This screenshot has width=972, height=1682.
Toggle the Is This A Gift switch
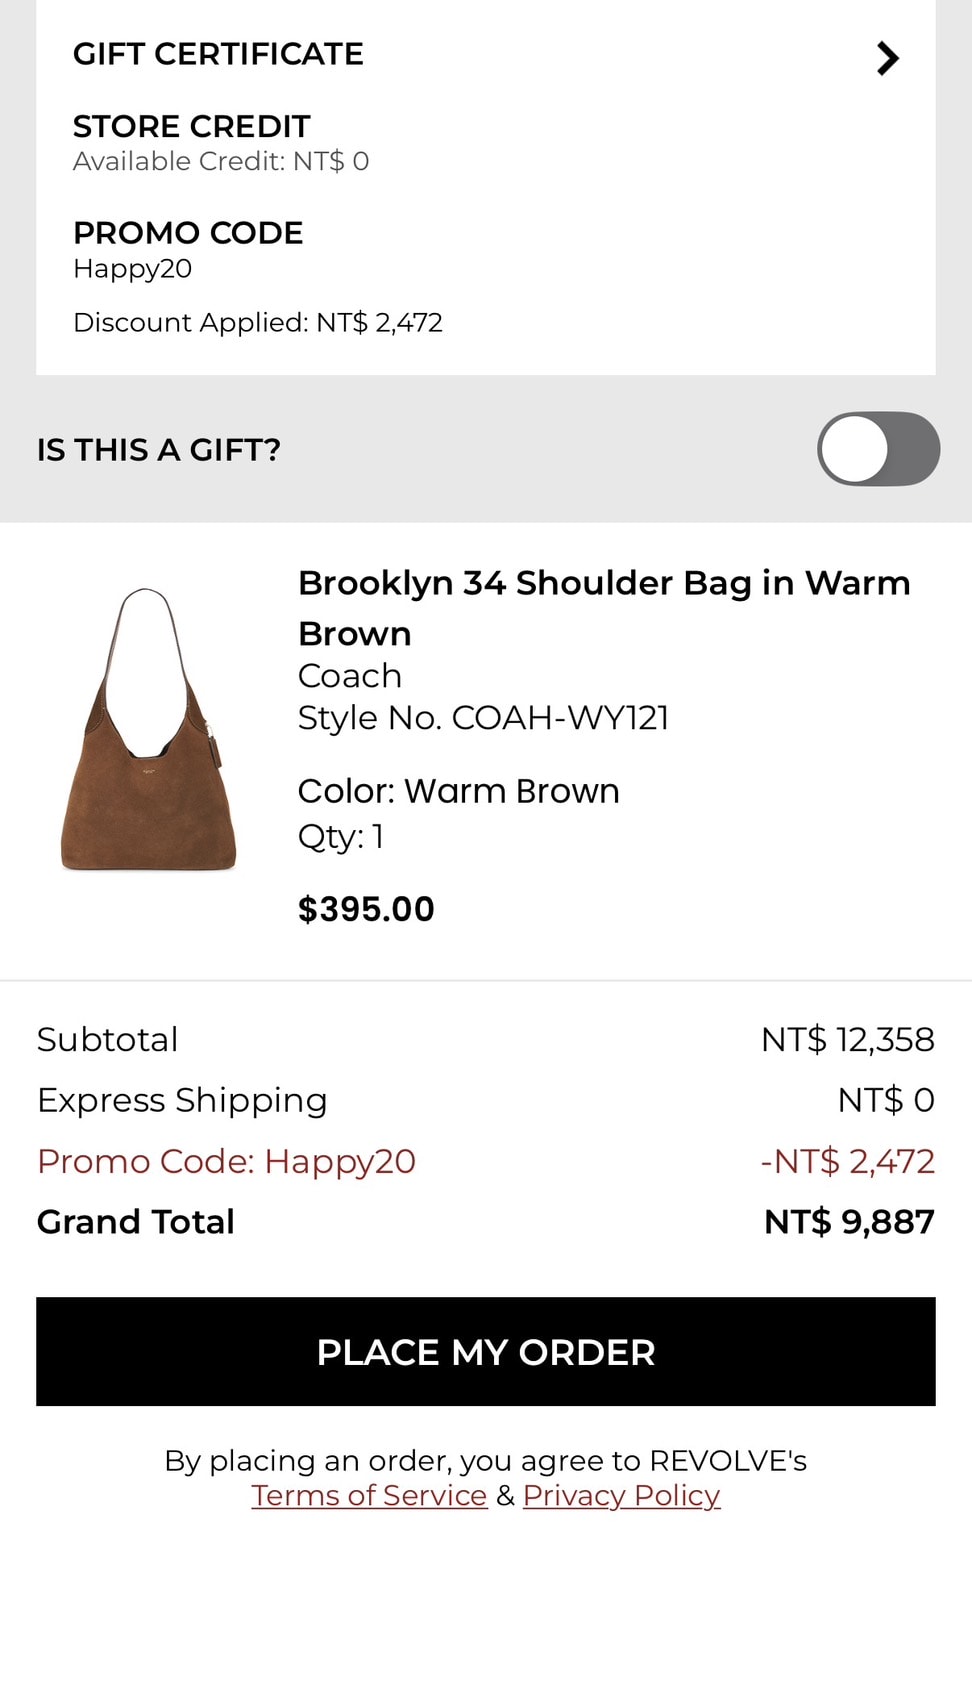coord(878,449)
